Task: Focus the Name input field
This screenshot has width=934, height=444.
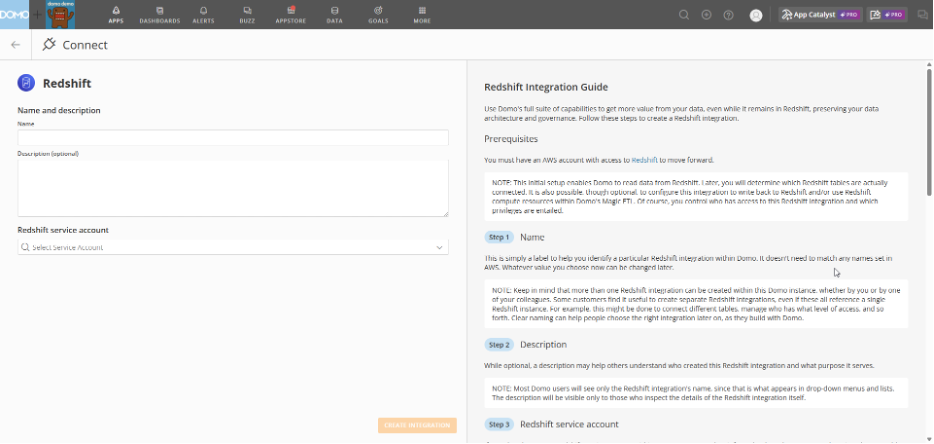Action: tap(233, 138)
